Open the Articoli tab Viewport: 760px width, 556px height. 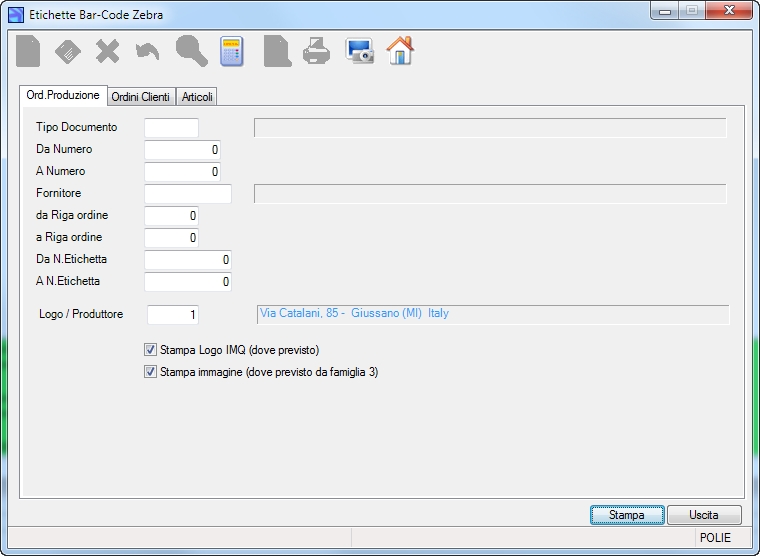click(x=197, y=97)
